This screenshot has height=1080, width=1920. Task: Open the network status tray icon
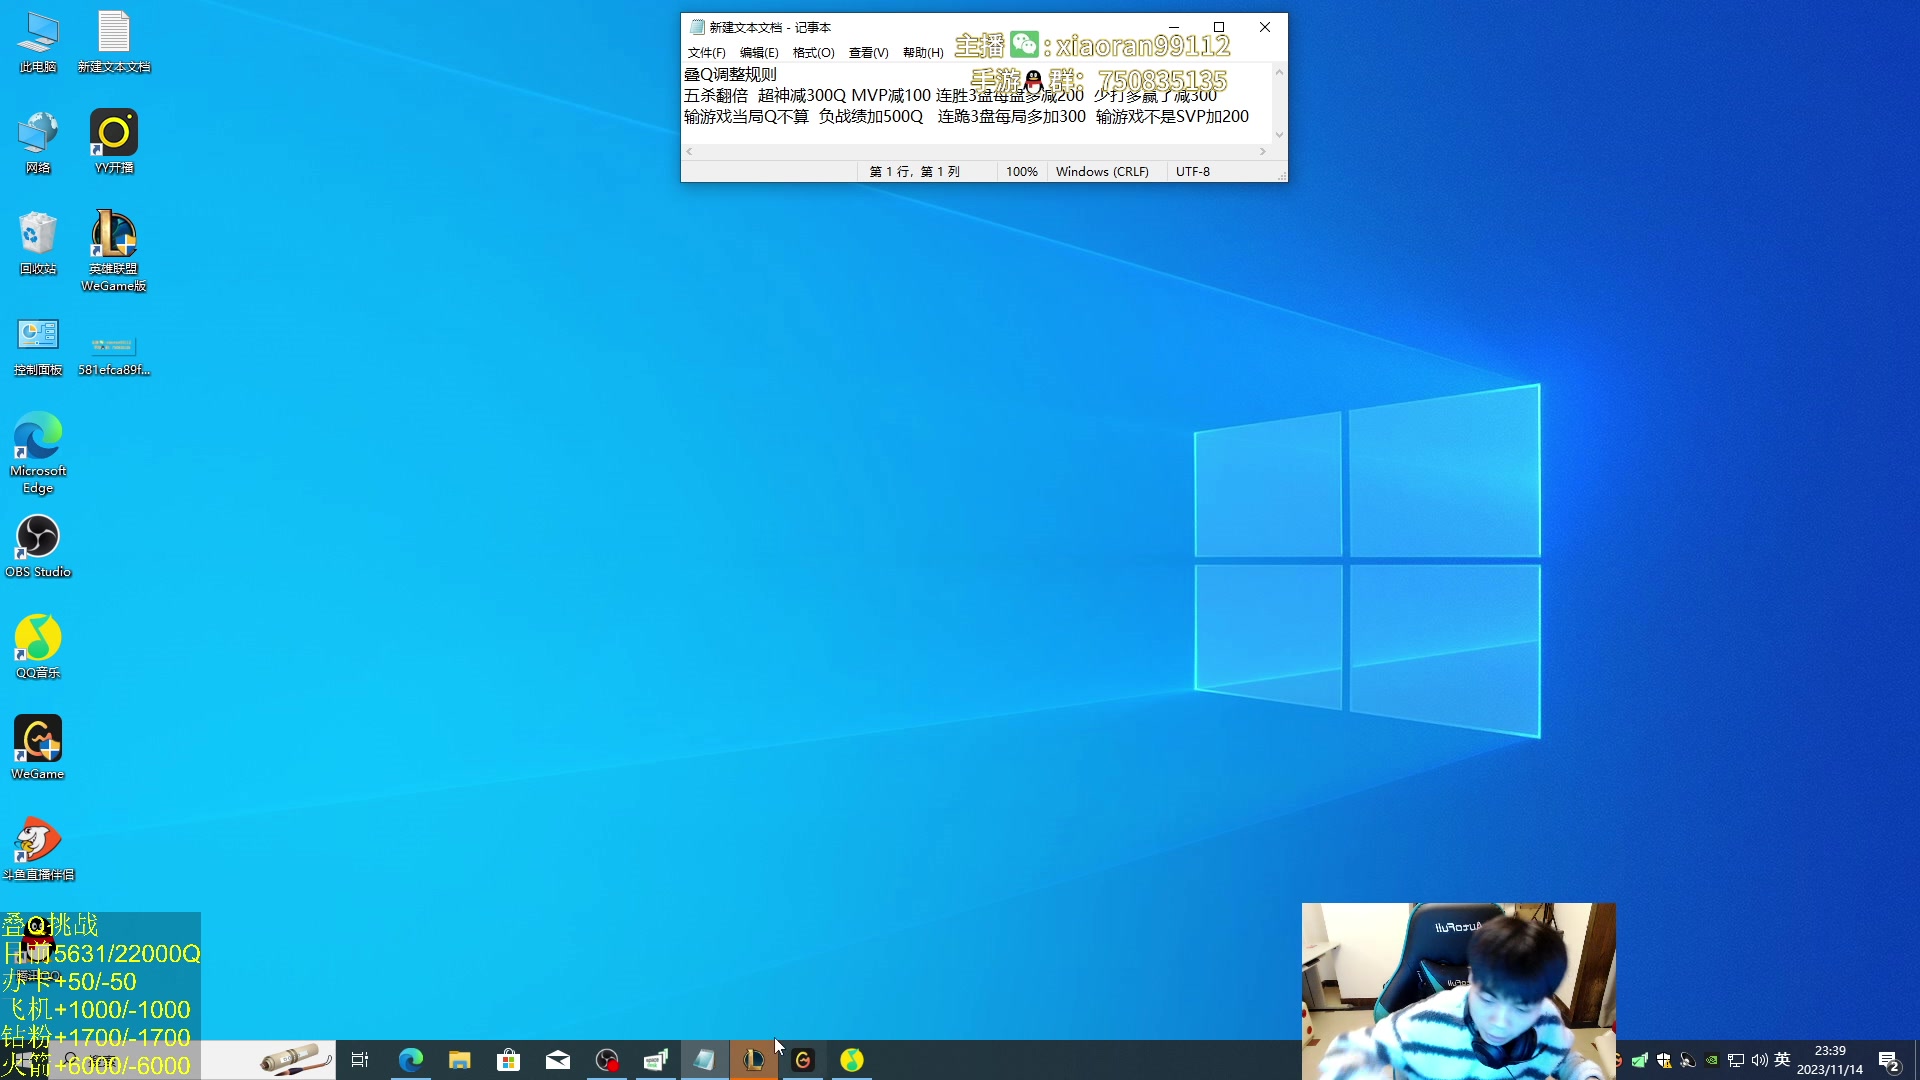tap(1736, 1060)
